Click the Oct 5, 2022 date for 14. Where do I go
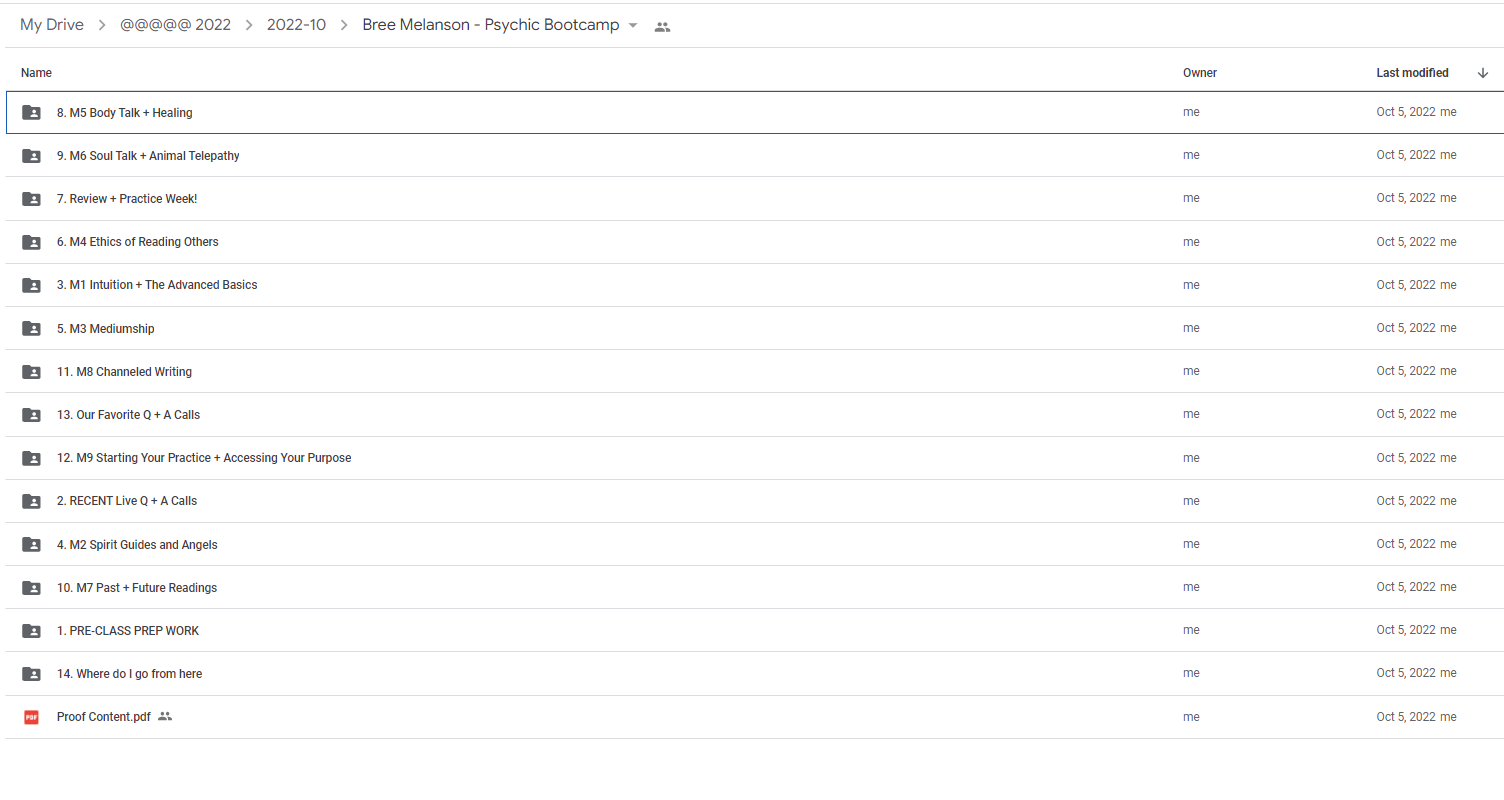This screenshot has width=1504, height=800. coord(1406,673)
